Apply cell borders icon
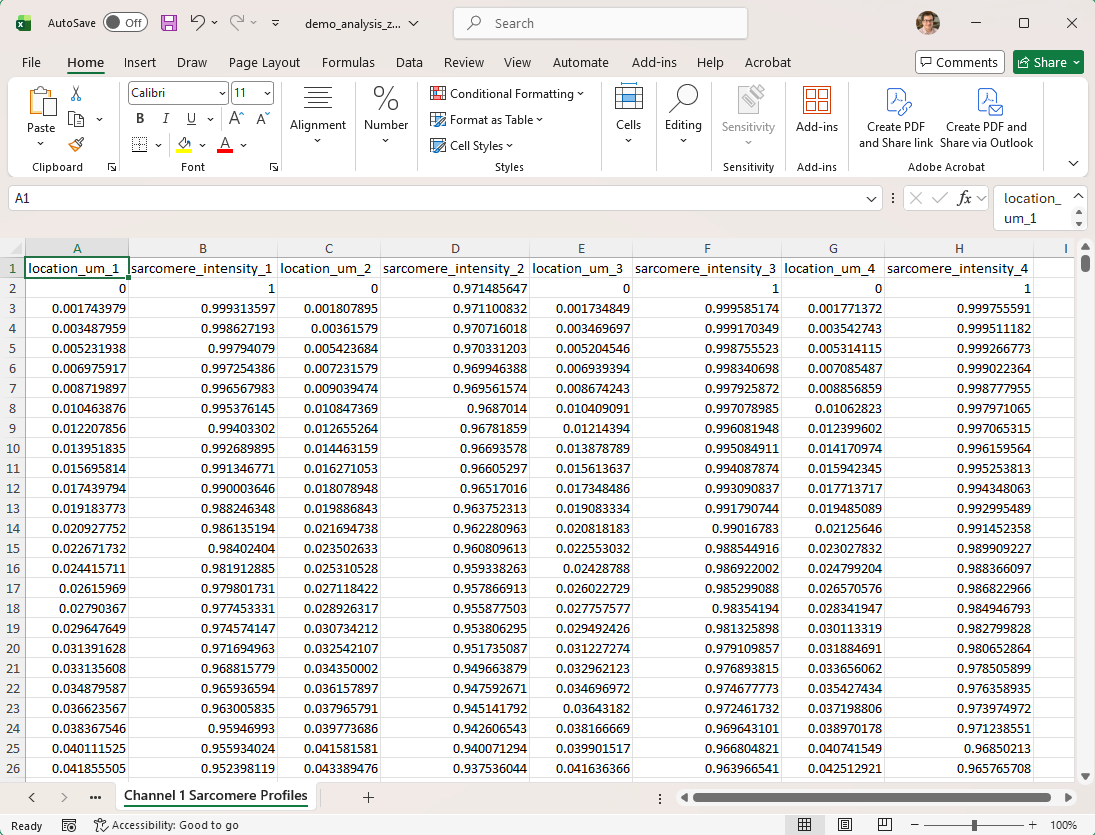The width and height of the screenshot is (1095, 835). 140,145
